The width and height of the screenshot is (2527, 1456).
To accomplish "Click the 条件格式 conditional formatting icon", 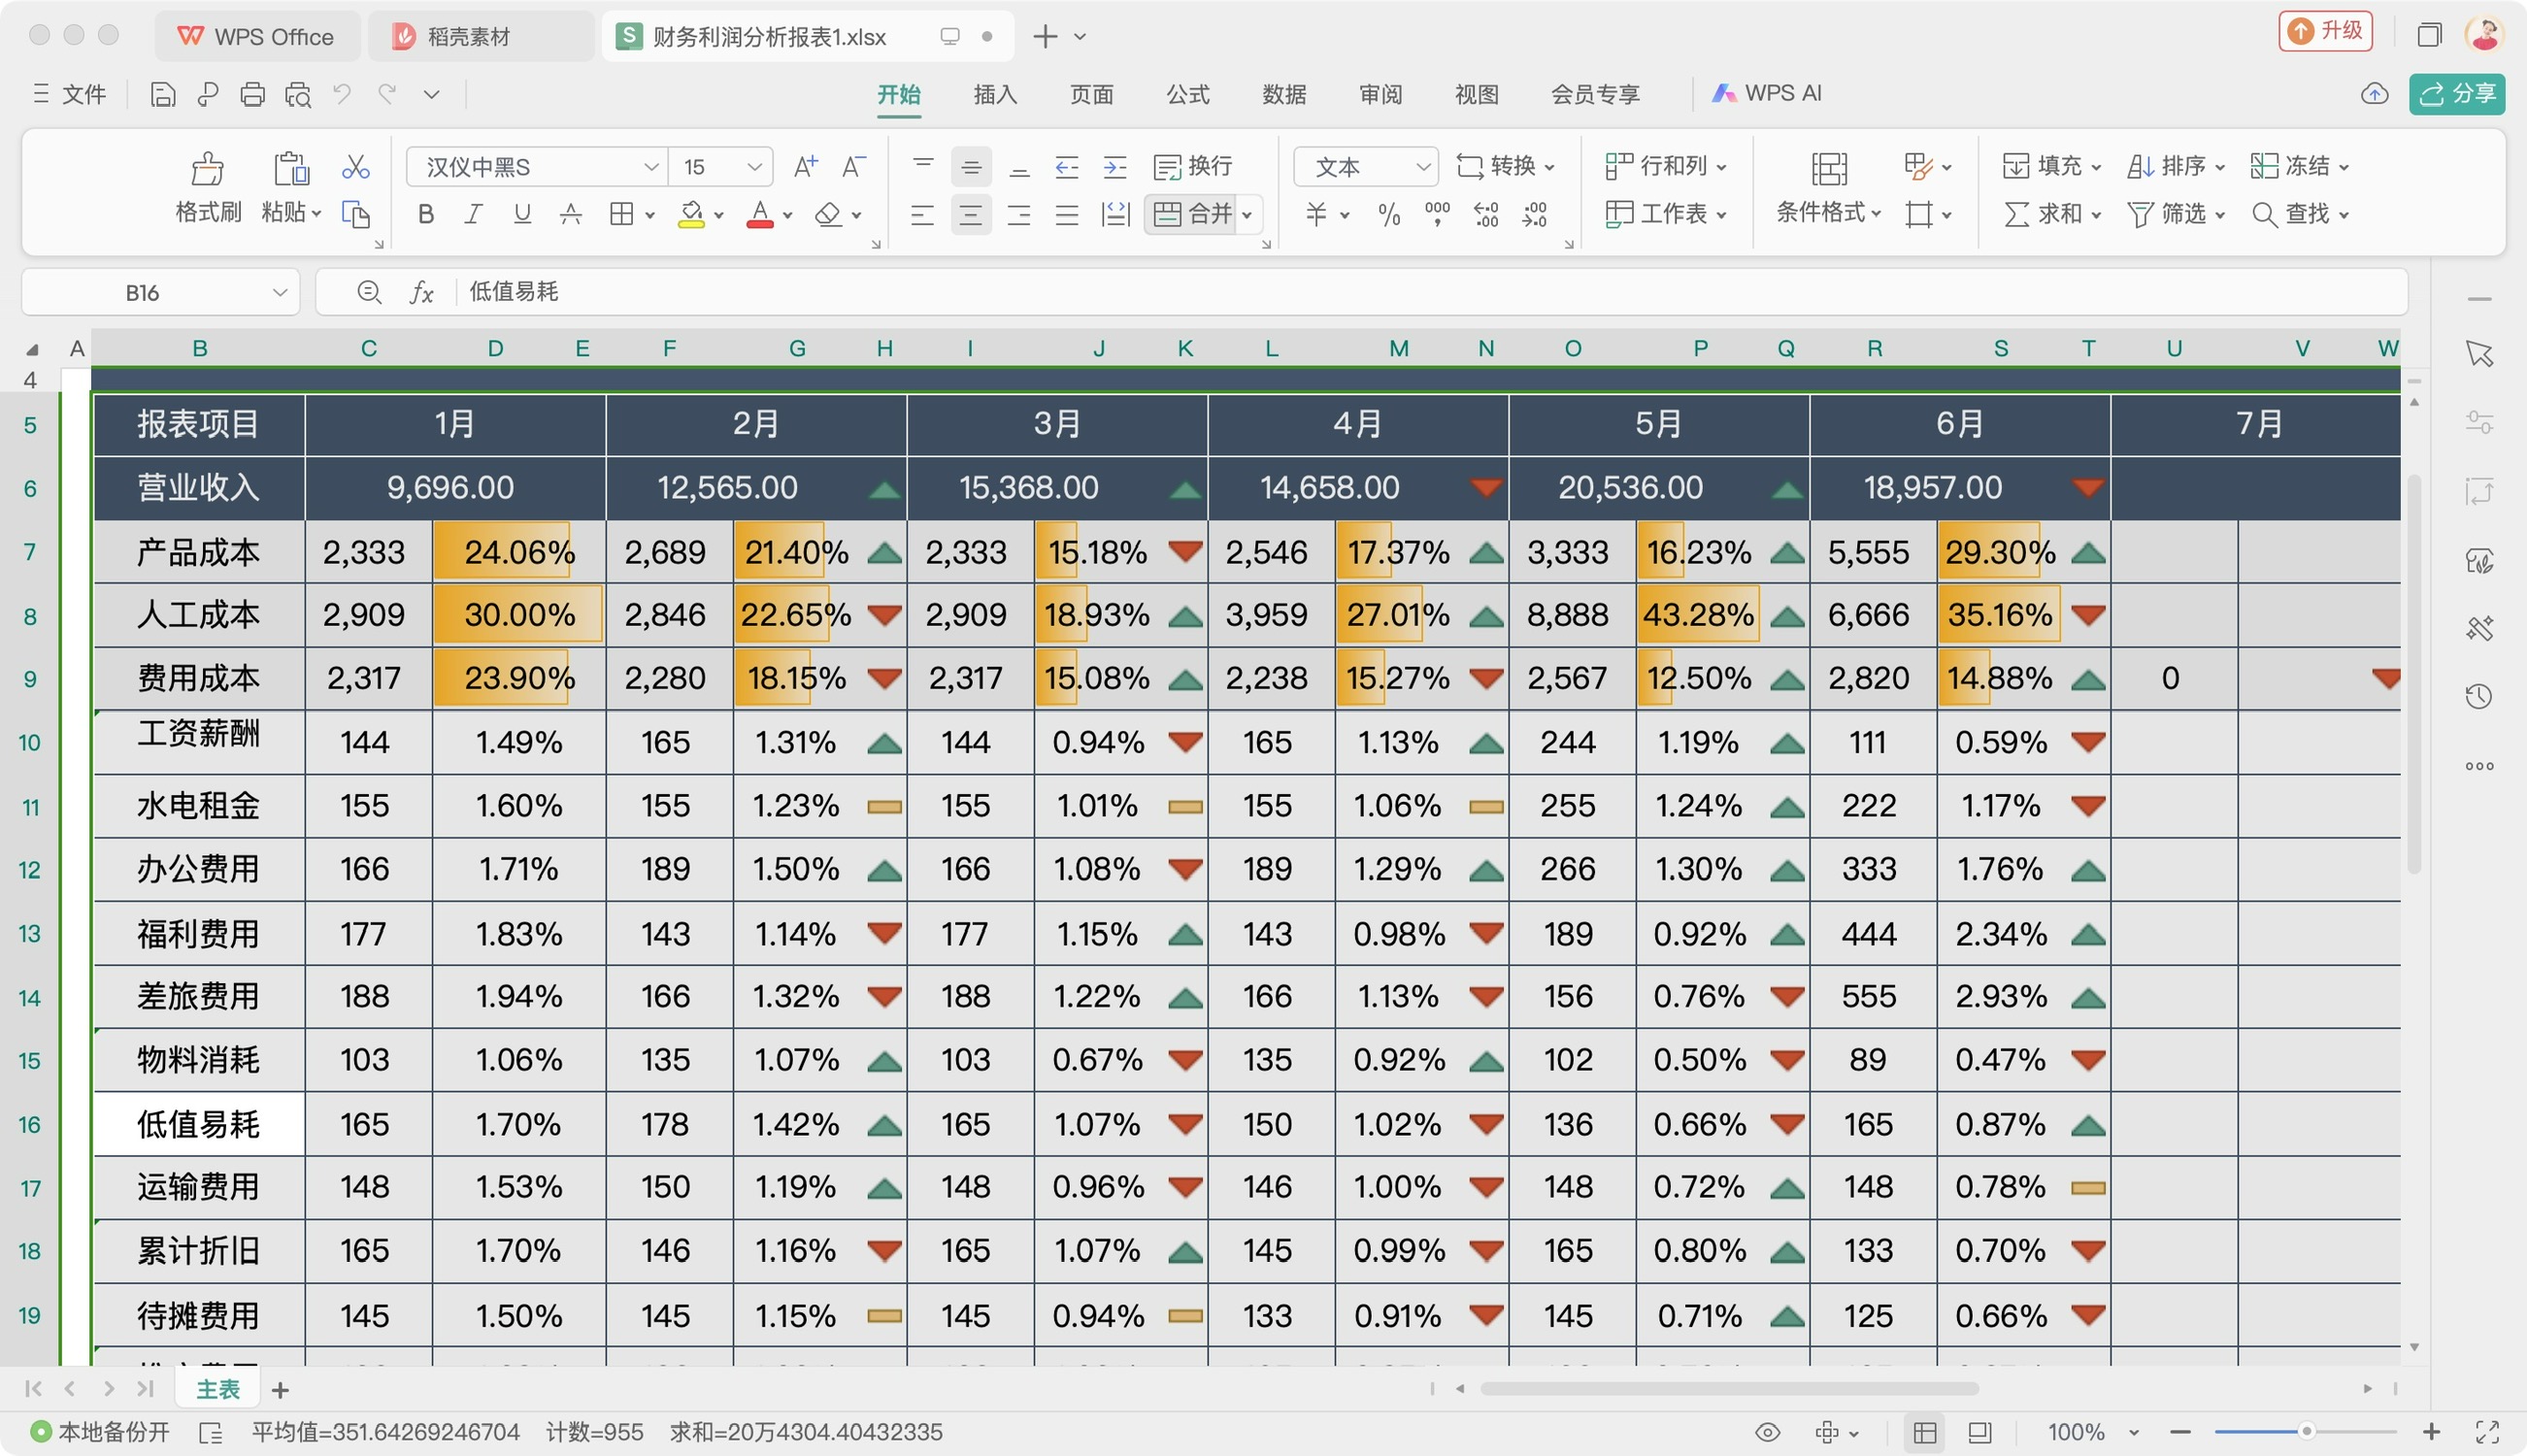I will coord(1828,169).
